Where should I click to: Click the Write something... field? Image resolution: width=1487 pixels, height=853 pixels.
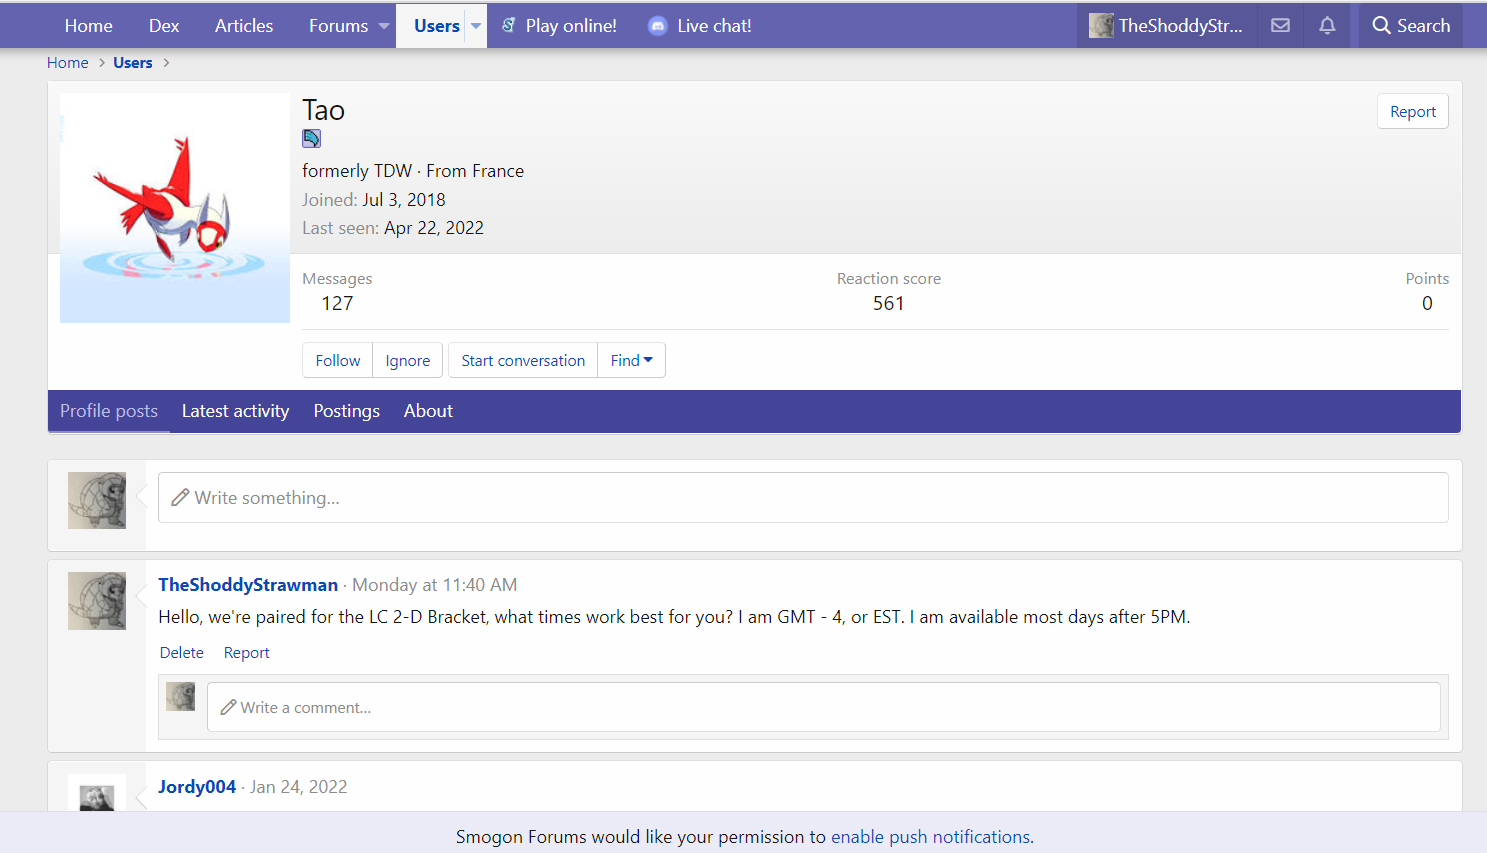803,497
